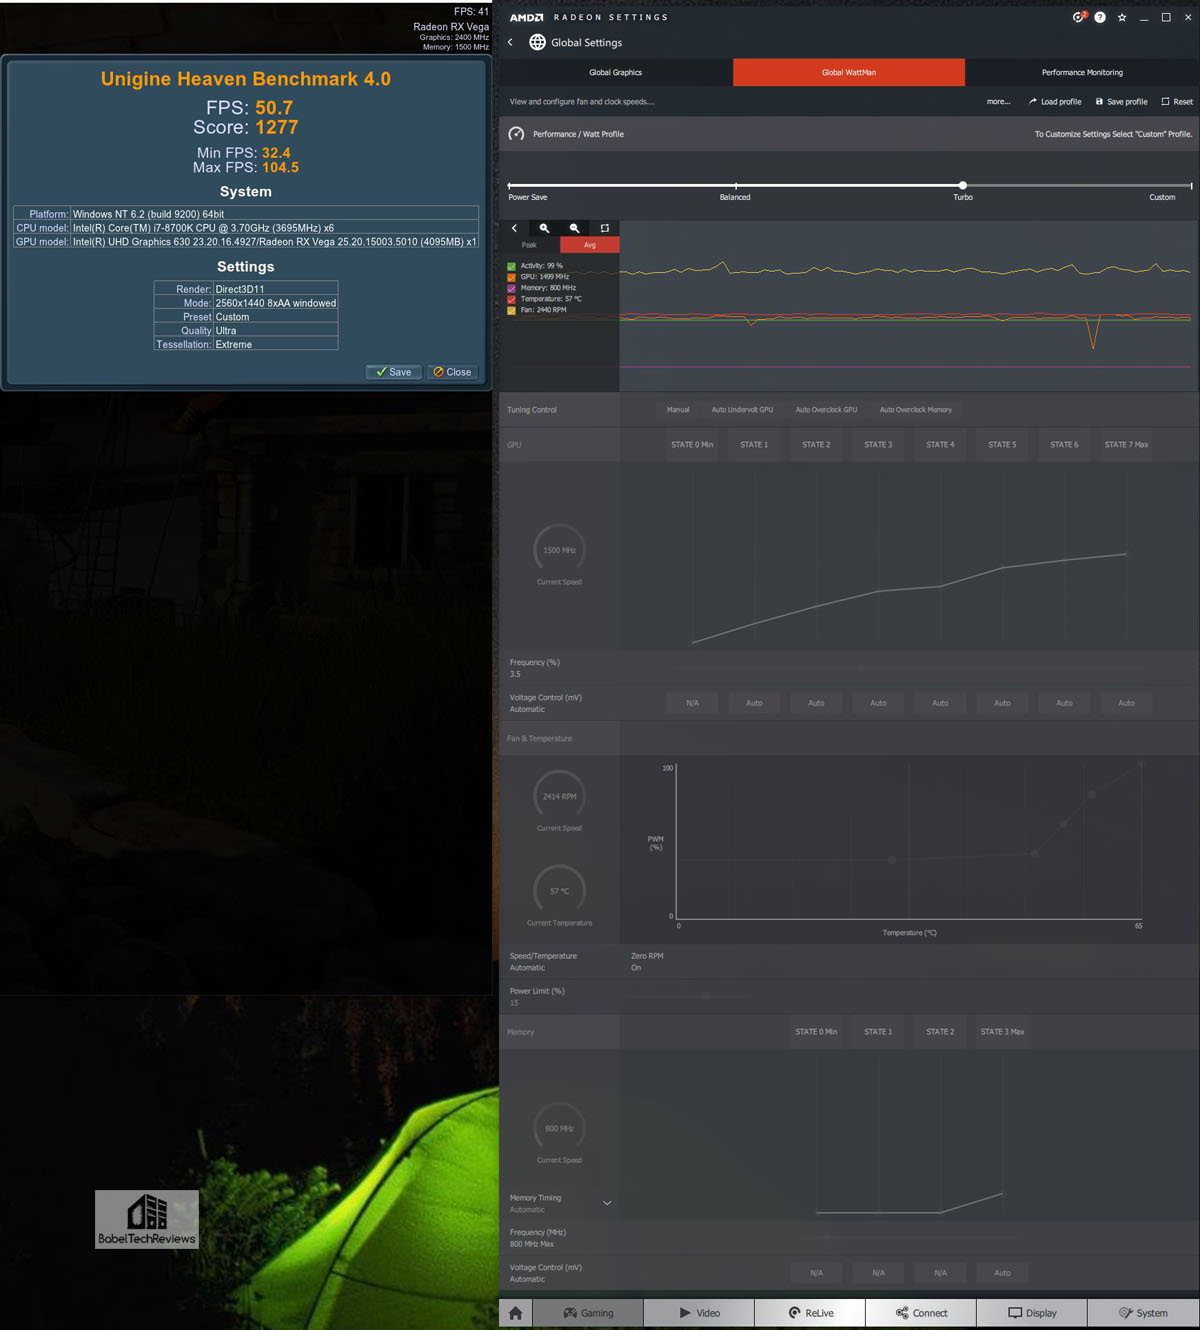
Task: Go back using the Global Settings arrow
Action: click(x=510, y=42)
